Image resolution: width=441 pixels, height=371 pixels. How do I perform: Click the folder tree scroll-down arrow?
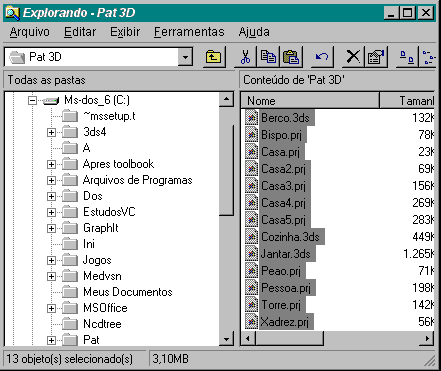227,339
